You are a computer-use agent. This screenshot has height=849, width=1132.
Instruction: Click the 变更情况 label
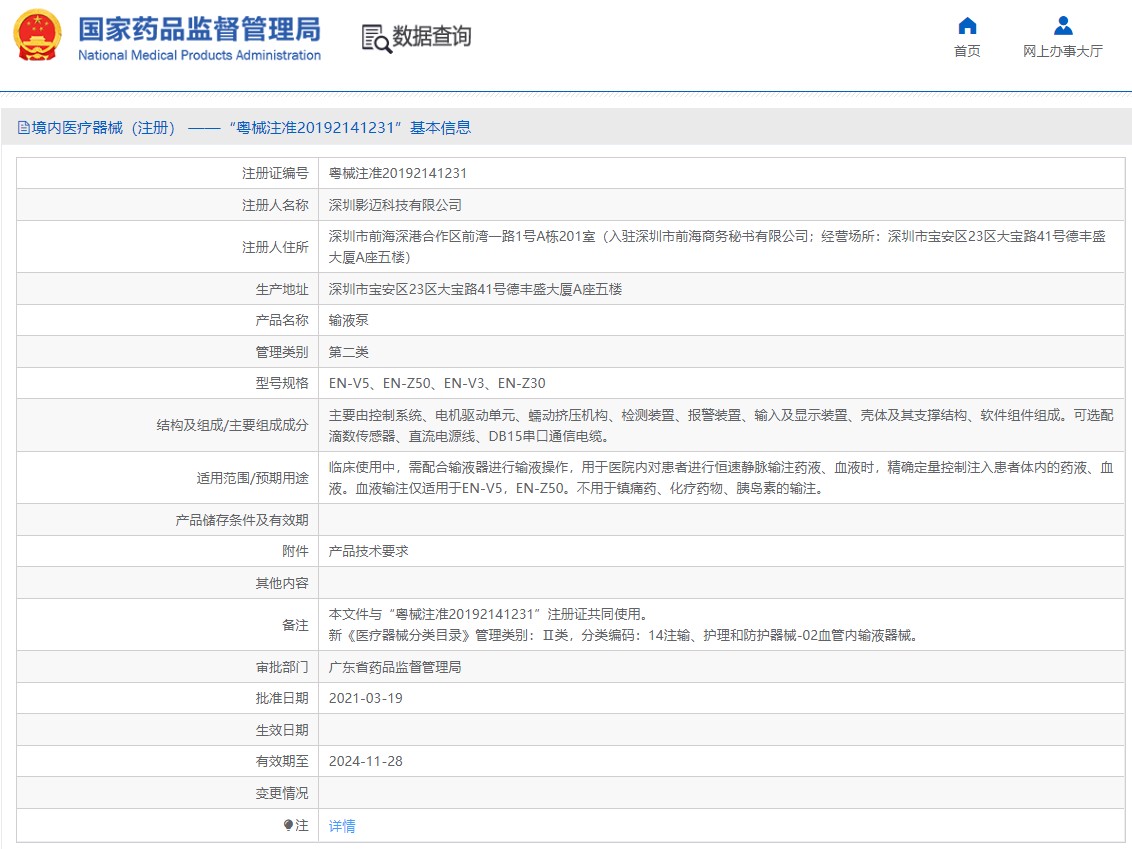click(x=282, y=793)
